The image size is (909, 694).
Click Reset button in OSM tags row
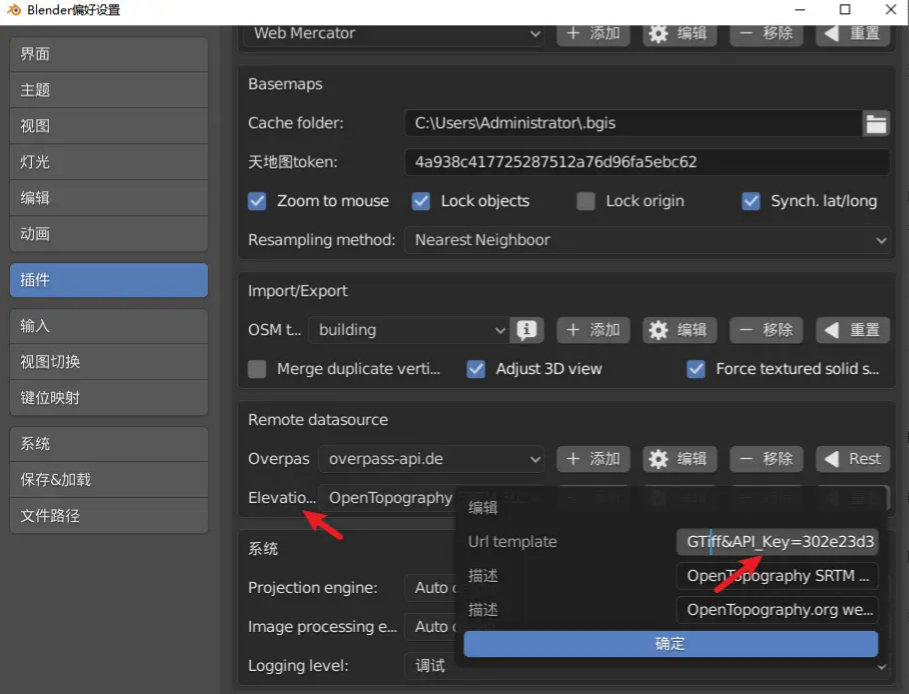click(852, 330)
